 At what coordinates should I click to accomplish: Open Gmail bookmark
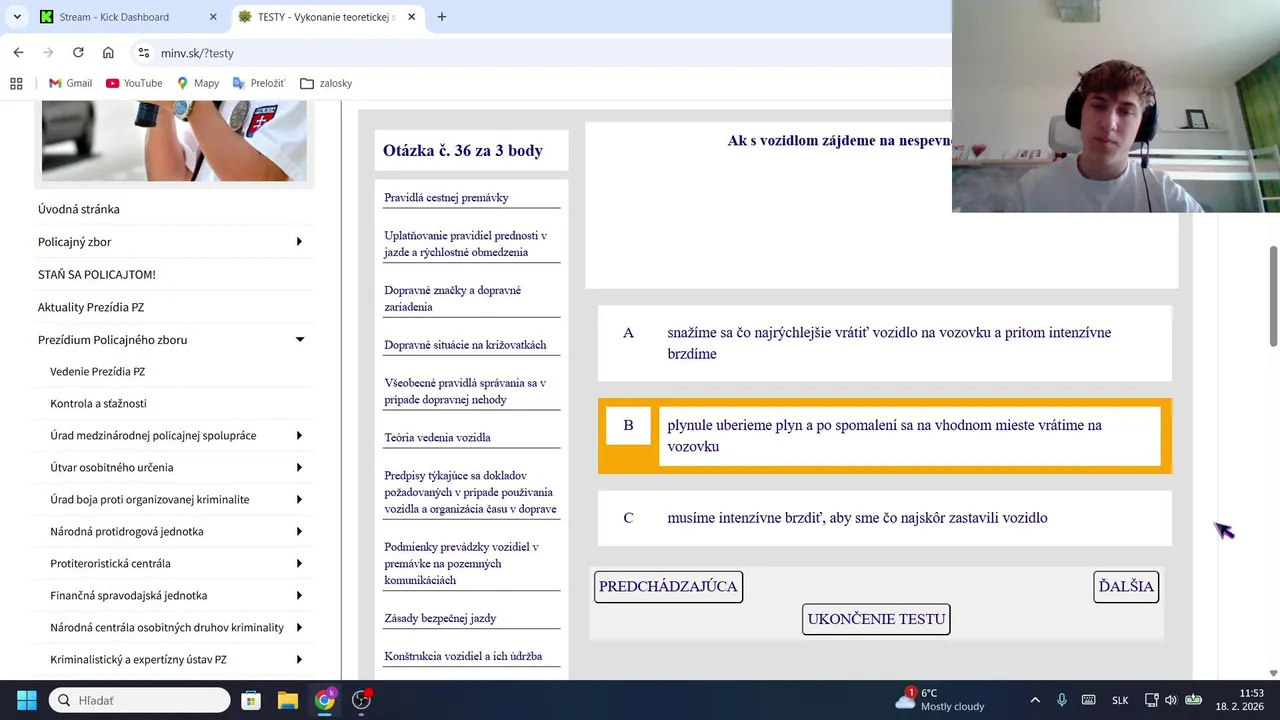pyautogui.click(x=70, y=83)
